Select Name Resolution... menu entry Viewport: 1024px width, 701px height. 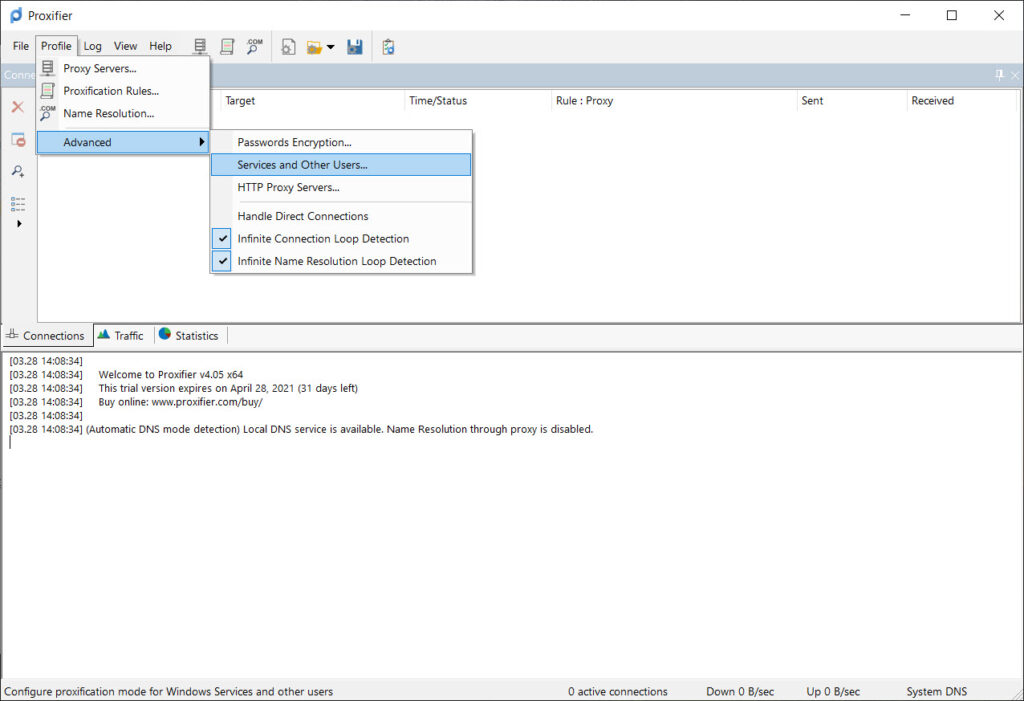123,114
